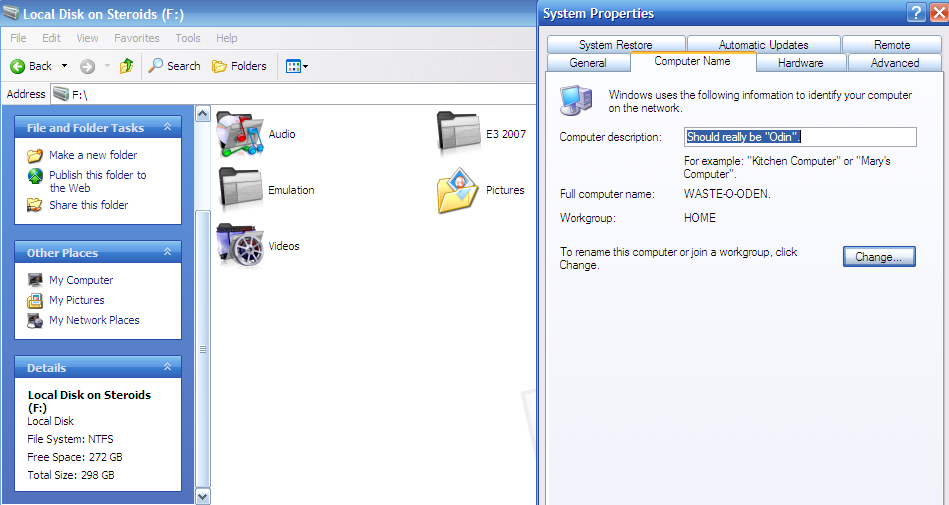Click the My Pictures icon

point(35,300)
